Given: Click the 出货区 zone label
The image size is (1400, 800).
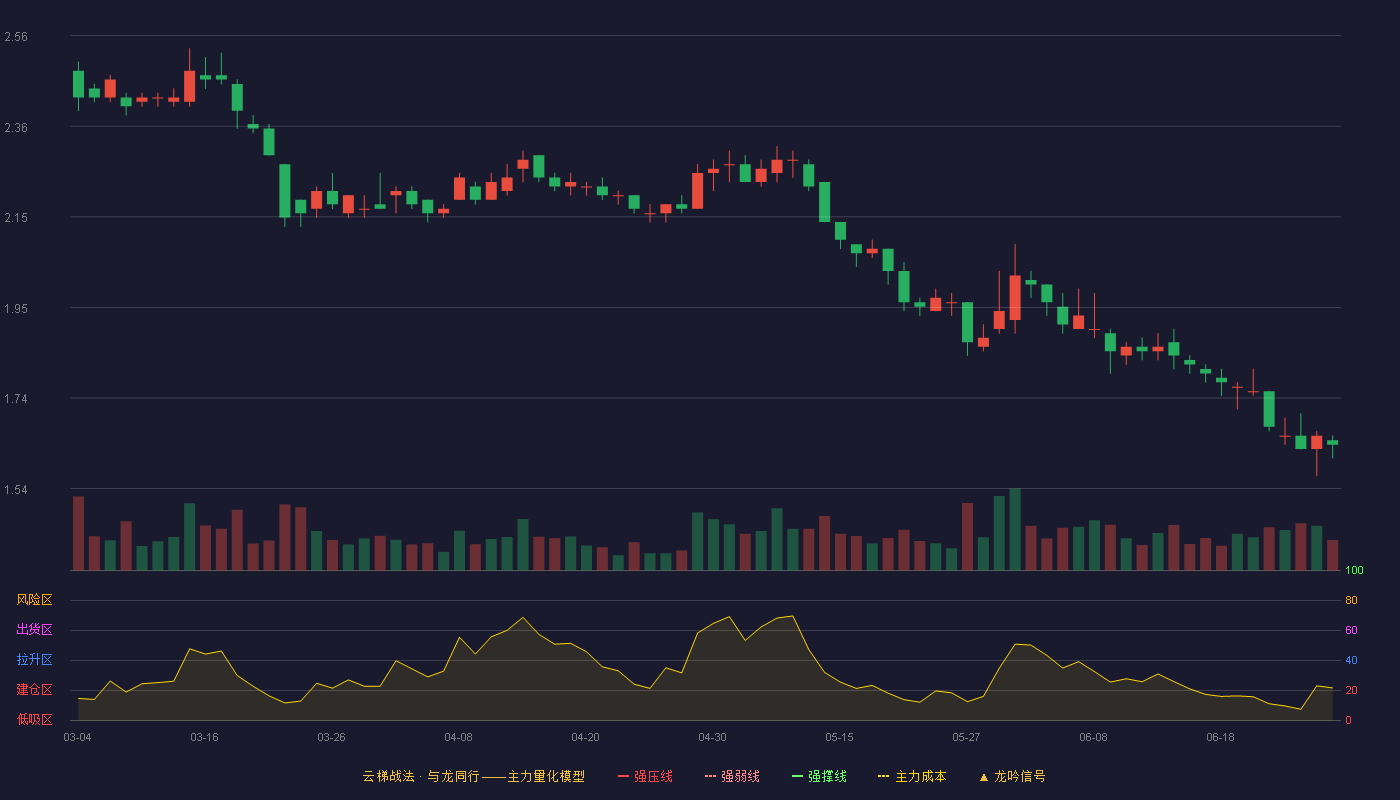Looking at the screenshot, I should coord(34,630).
